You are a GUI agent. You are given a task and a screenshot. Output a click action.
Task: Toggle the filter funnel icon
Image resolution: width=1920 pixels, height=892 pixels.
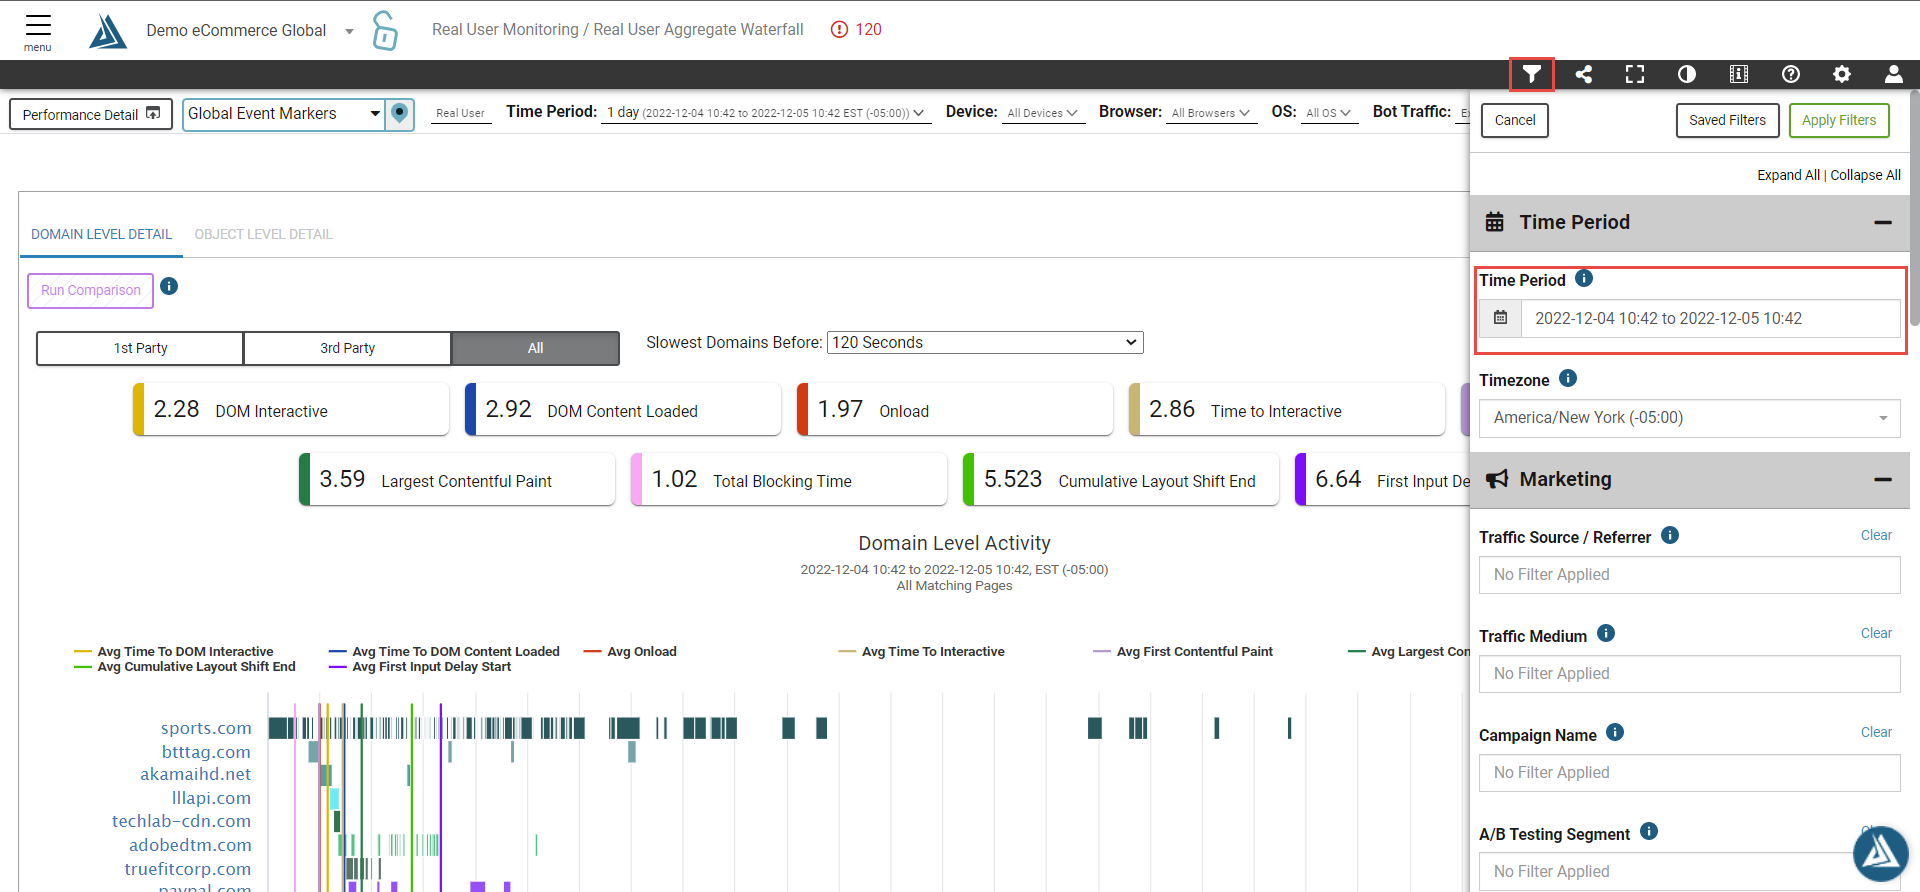(1531, 74)
